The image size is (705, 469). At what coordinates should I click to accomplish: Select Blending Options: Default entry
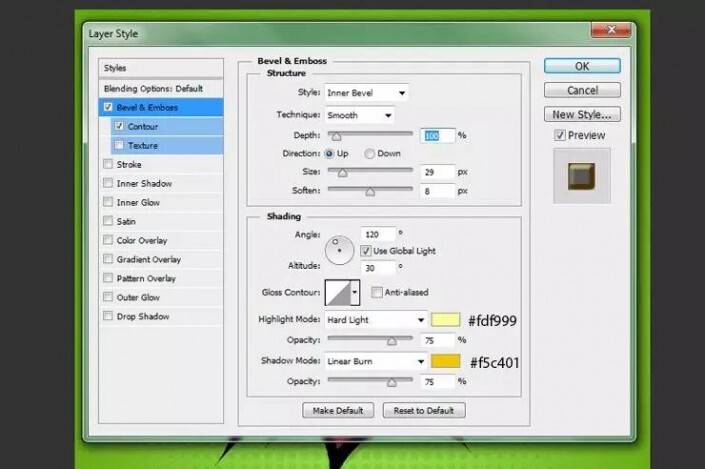click(152, 88)
